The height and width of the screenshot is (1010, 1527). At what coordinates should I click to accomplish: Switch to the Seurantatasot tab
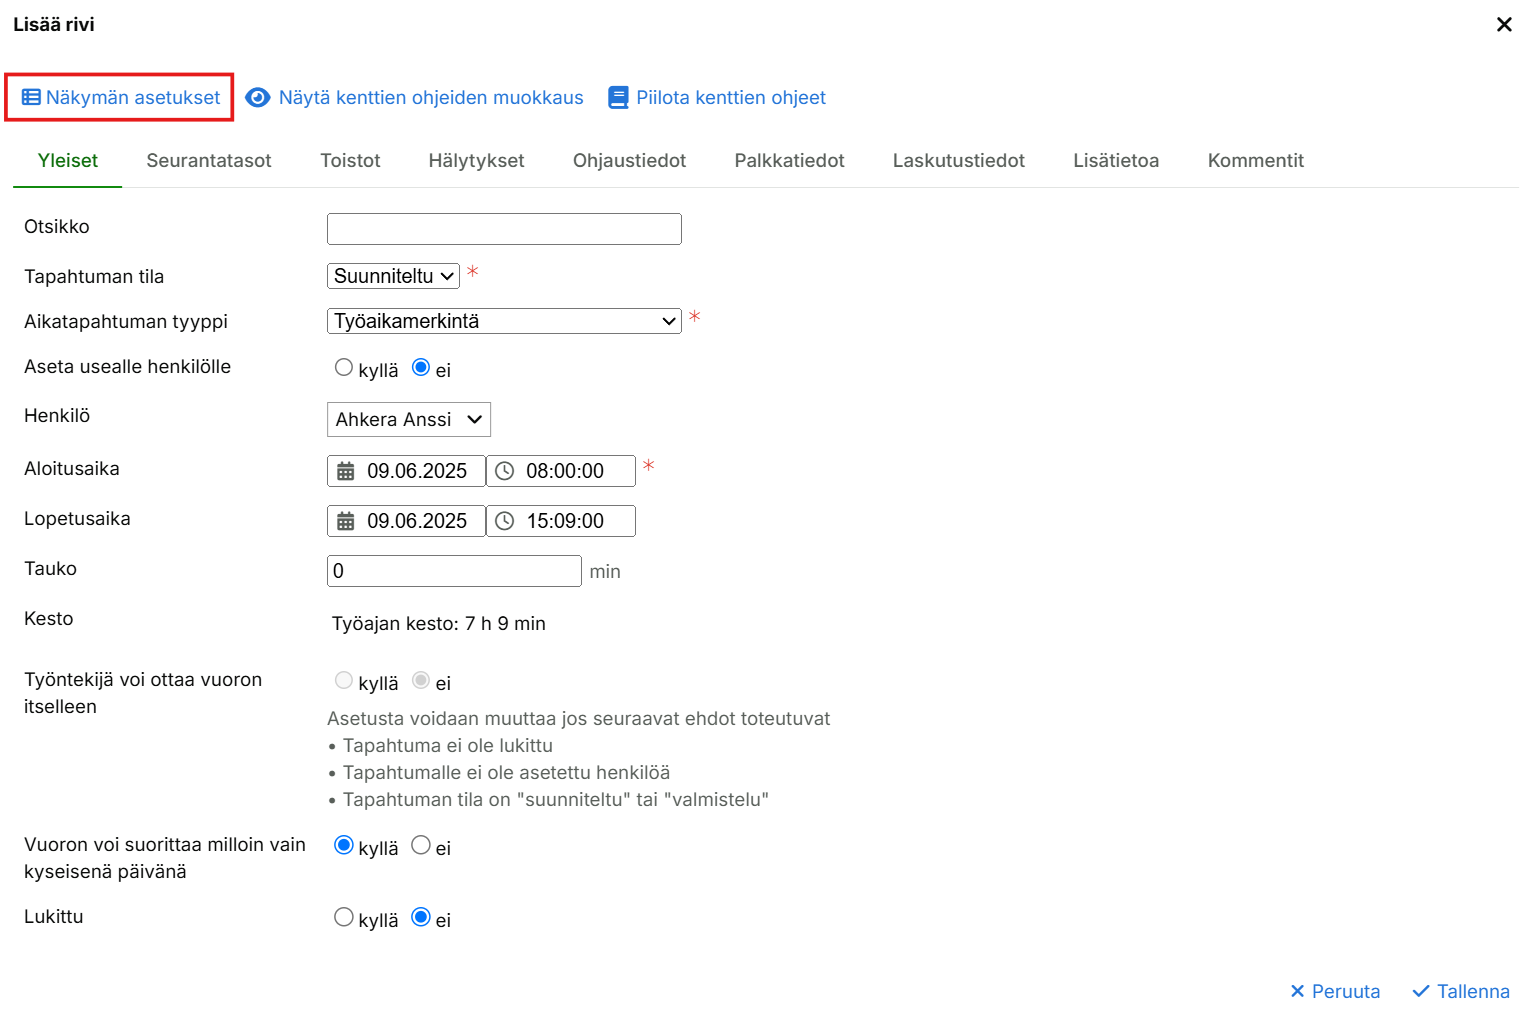pyautogui.click(x=208, y=161)
